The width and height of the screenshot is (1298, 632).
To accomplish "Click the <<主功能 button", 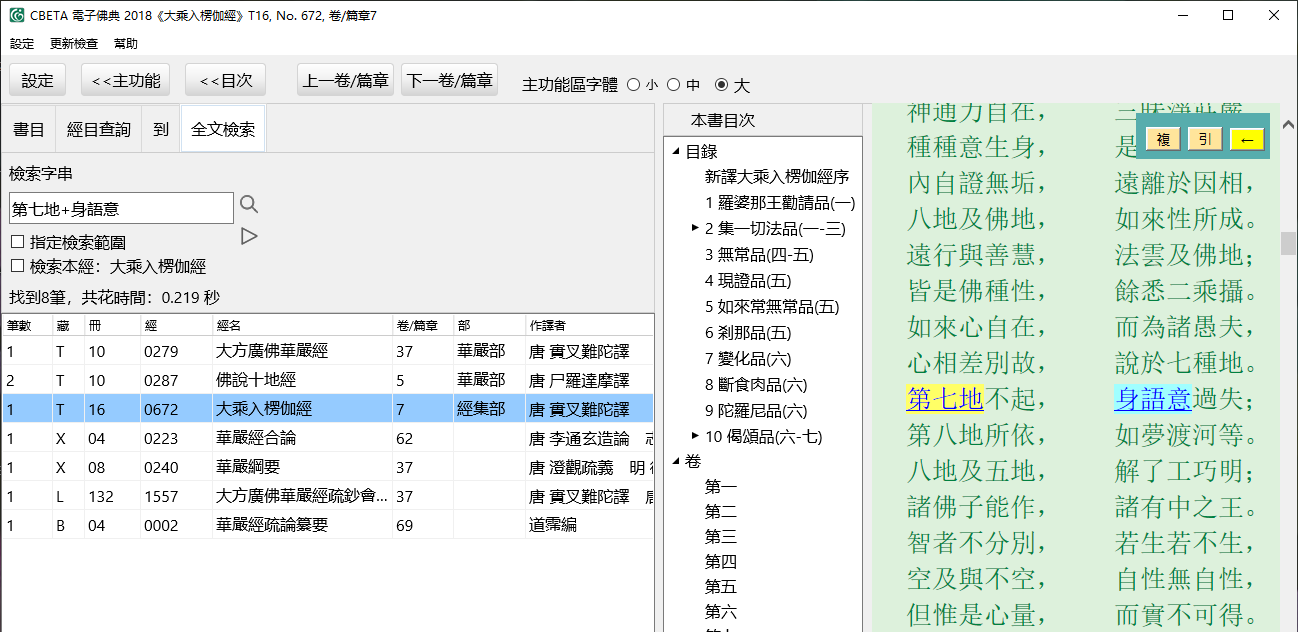I will point(126,81).
